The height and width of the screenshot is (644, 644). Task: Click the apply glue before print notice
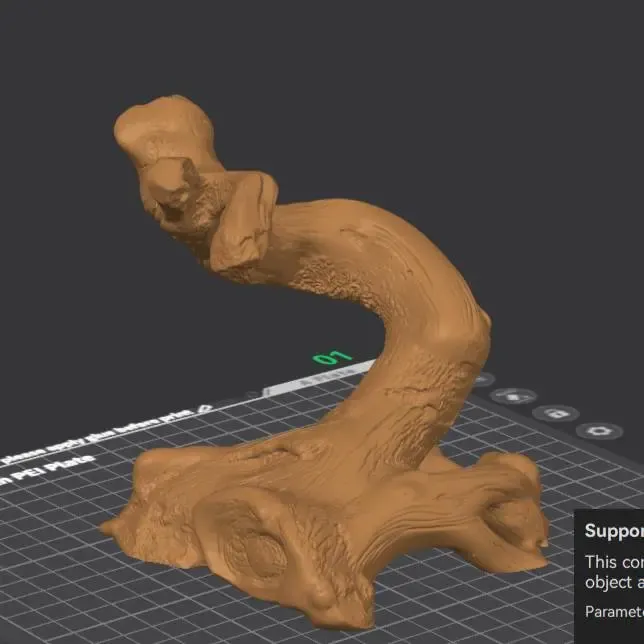[97, 437]
